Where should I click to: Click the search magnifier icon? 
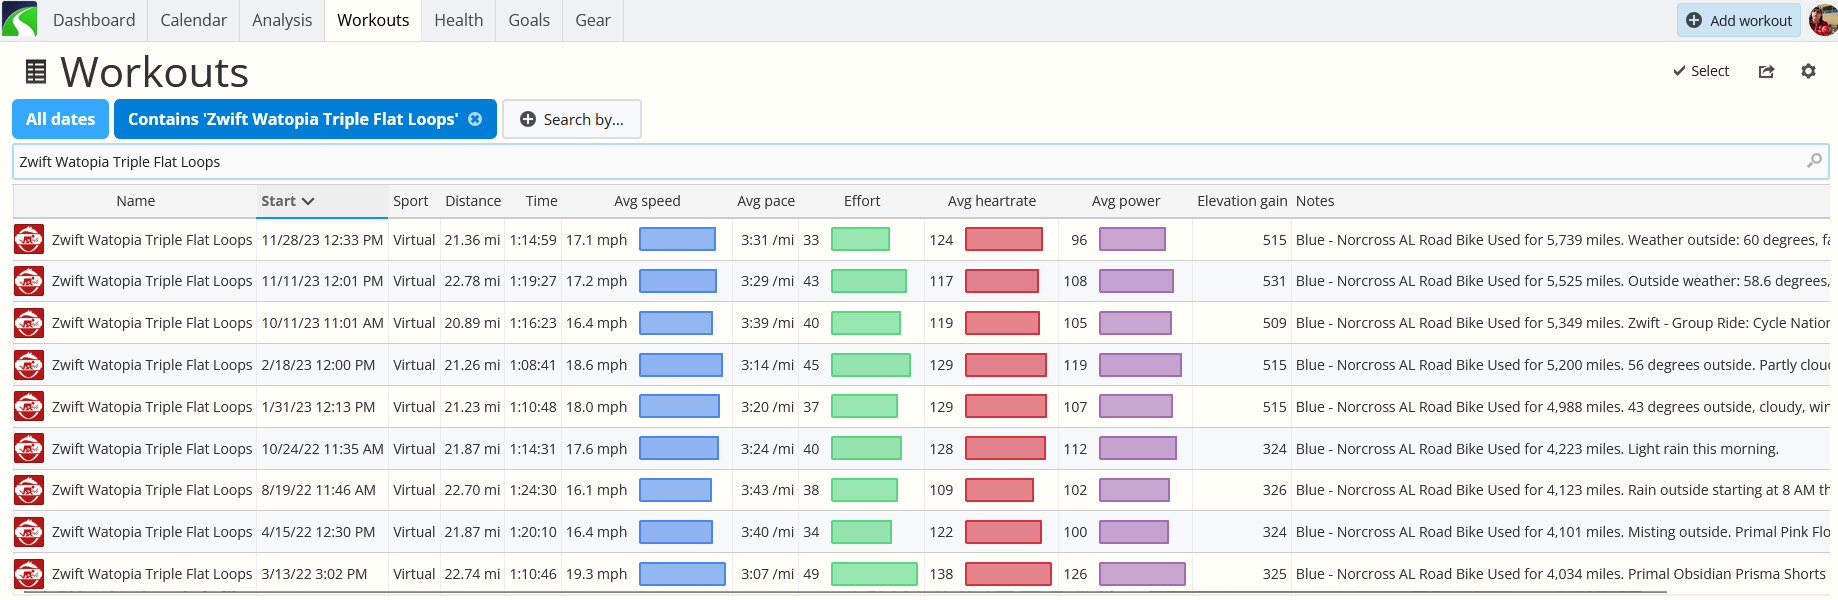(1814, 161)
